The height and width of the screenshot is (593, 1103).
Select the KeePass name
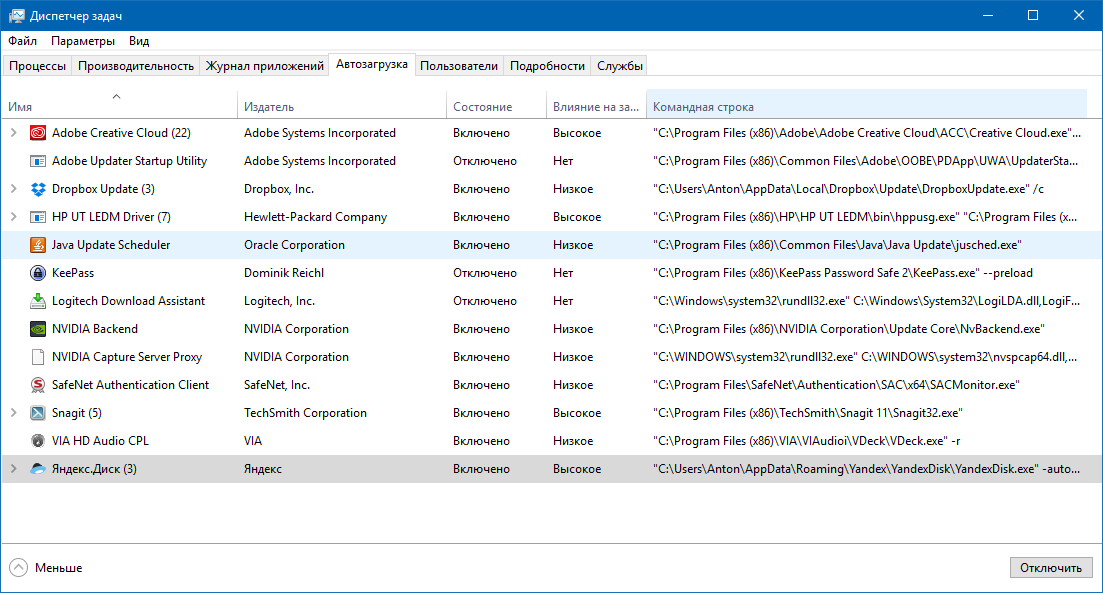pos(73,273)
